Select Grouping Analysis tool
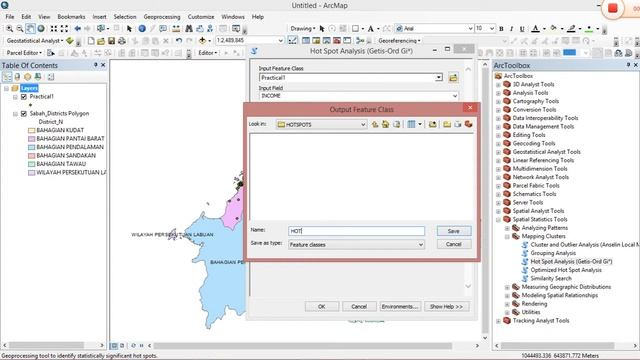 [553, 253]
